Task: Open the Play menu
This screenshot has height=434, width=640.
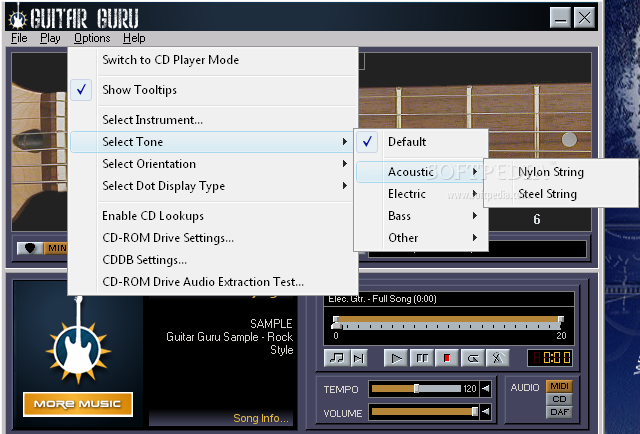Action: 50,38
